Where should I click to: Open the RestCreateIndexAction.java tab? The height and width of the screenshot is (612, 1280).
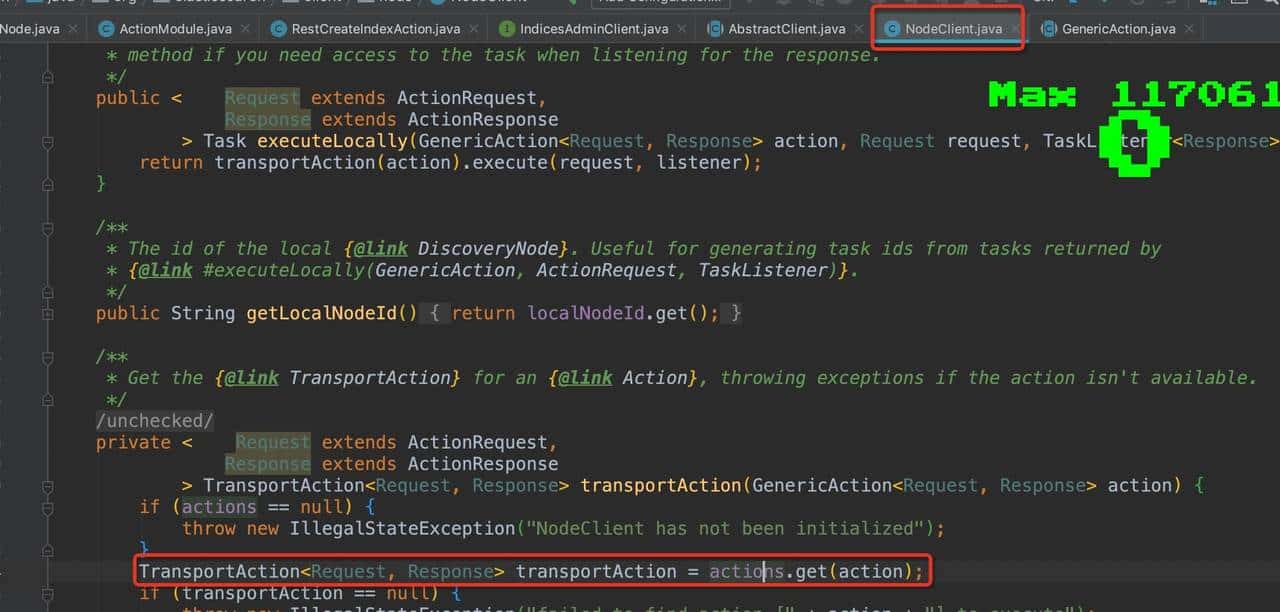coord(375,29)
